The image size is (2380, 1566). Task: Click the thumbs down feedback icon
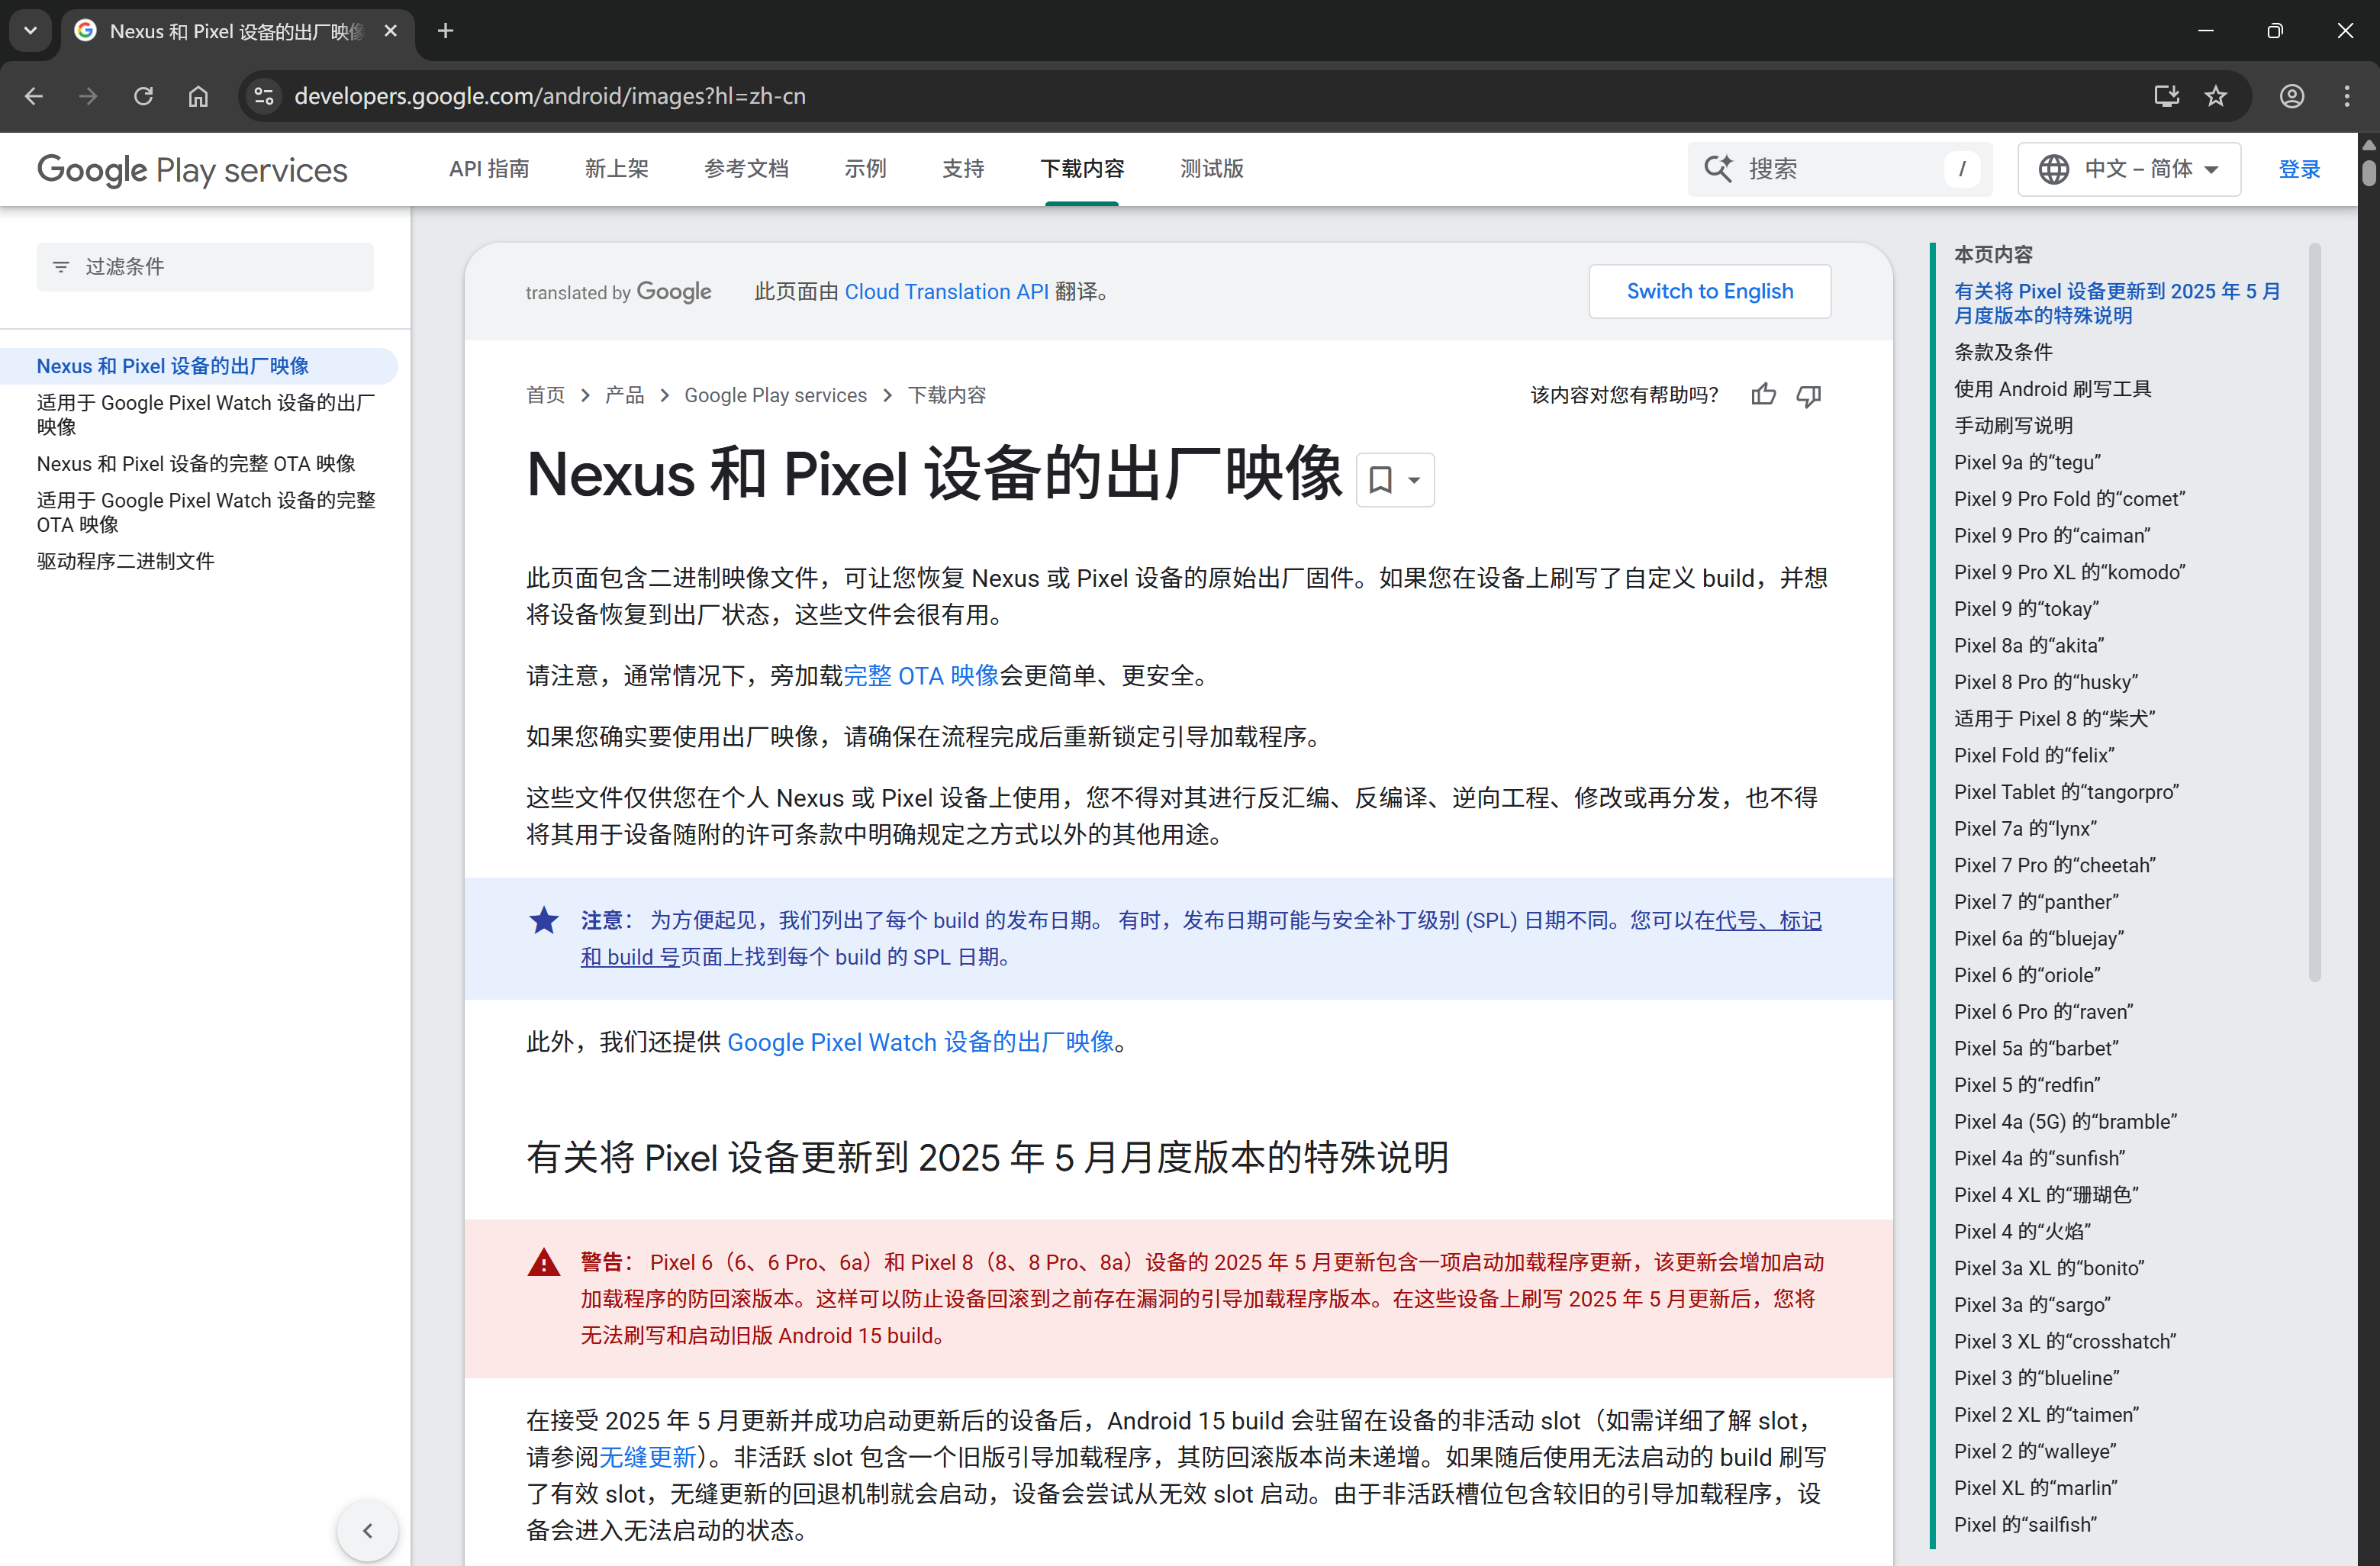point(1809,395)
